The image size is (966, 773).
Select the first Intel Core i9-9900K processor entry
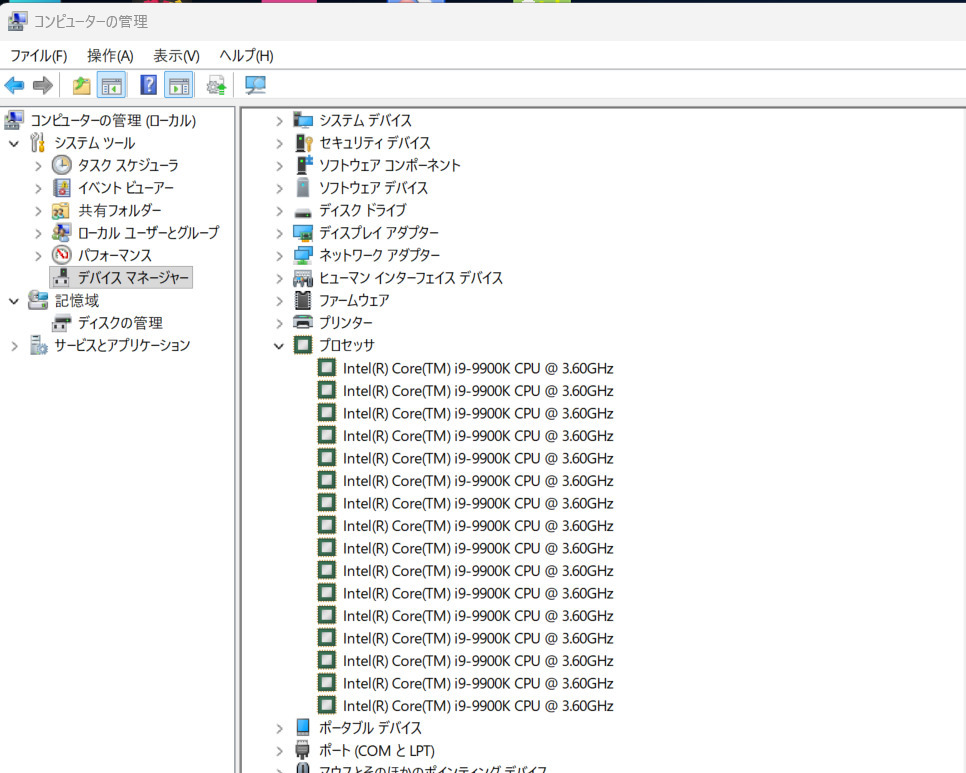pos(477,368)
